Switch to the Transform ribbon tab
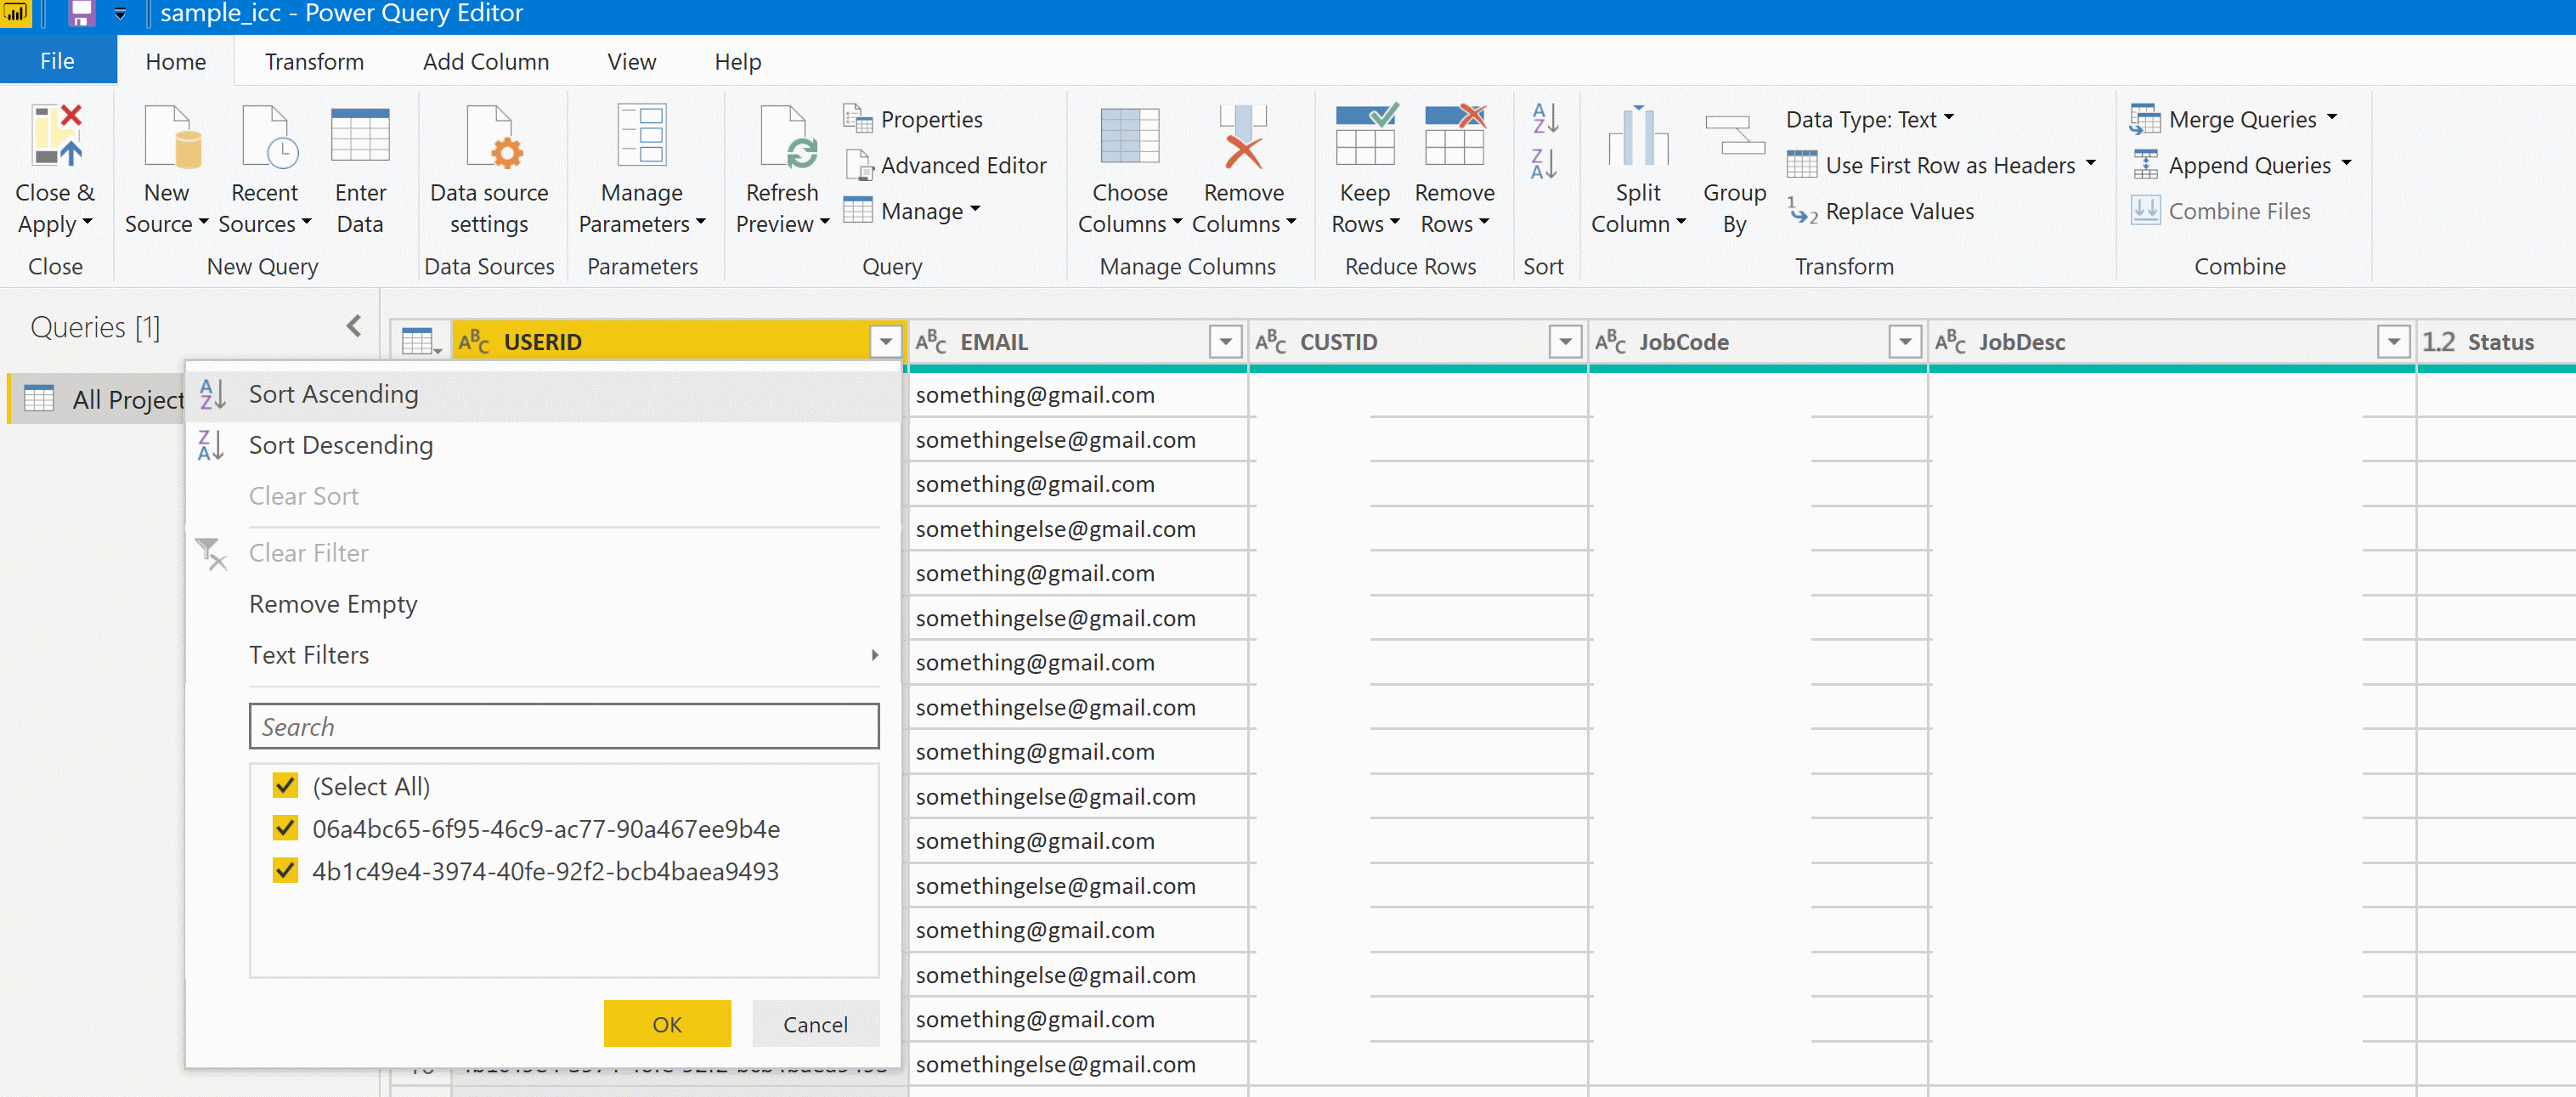The width and height of the screenshot is (2576, 1097). [314, 62]
